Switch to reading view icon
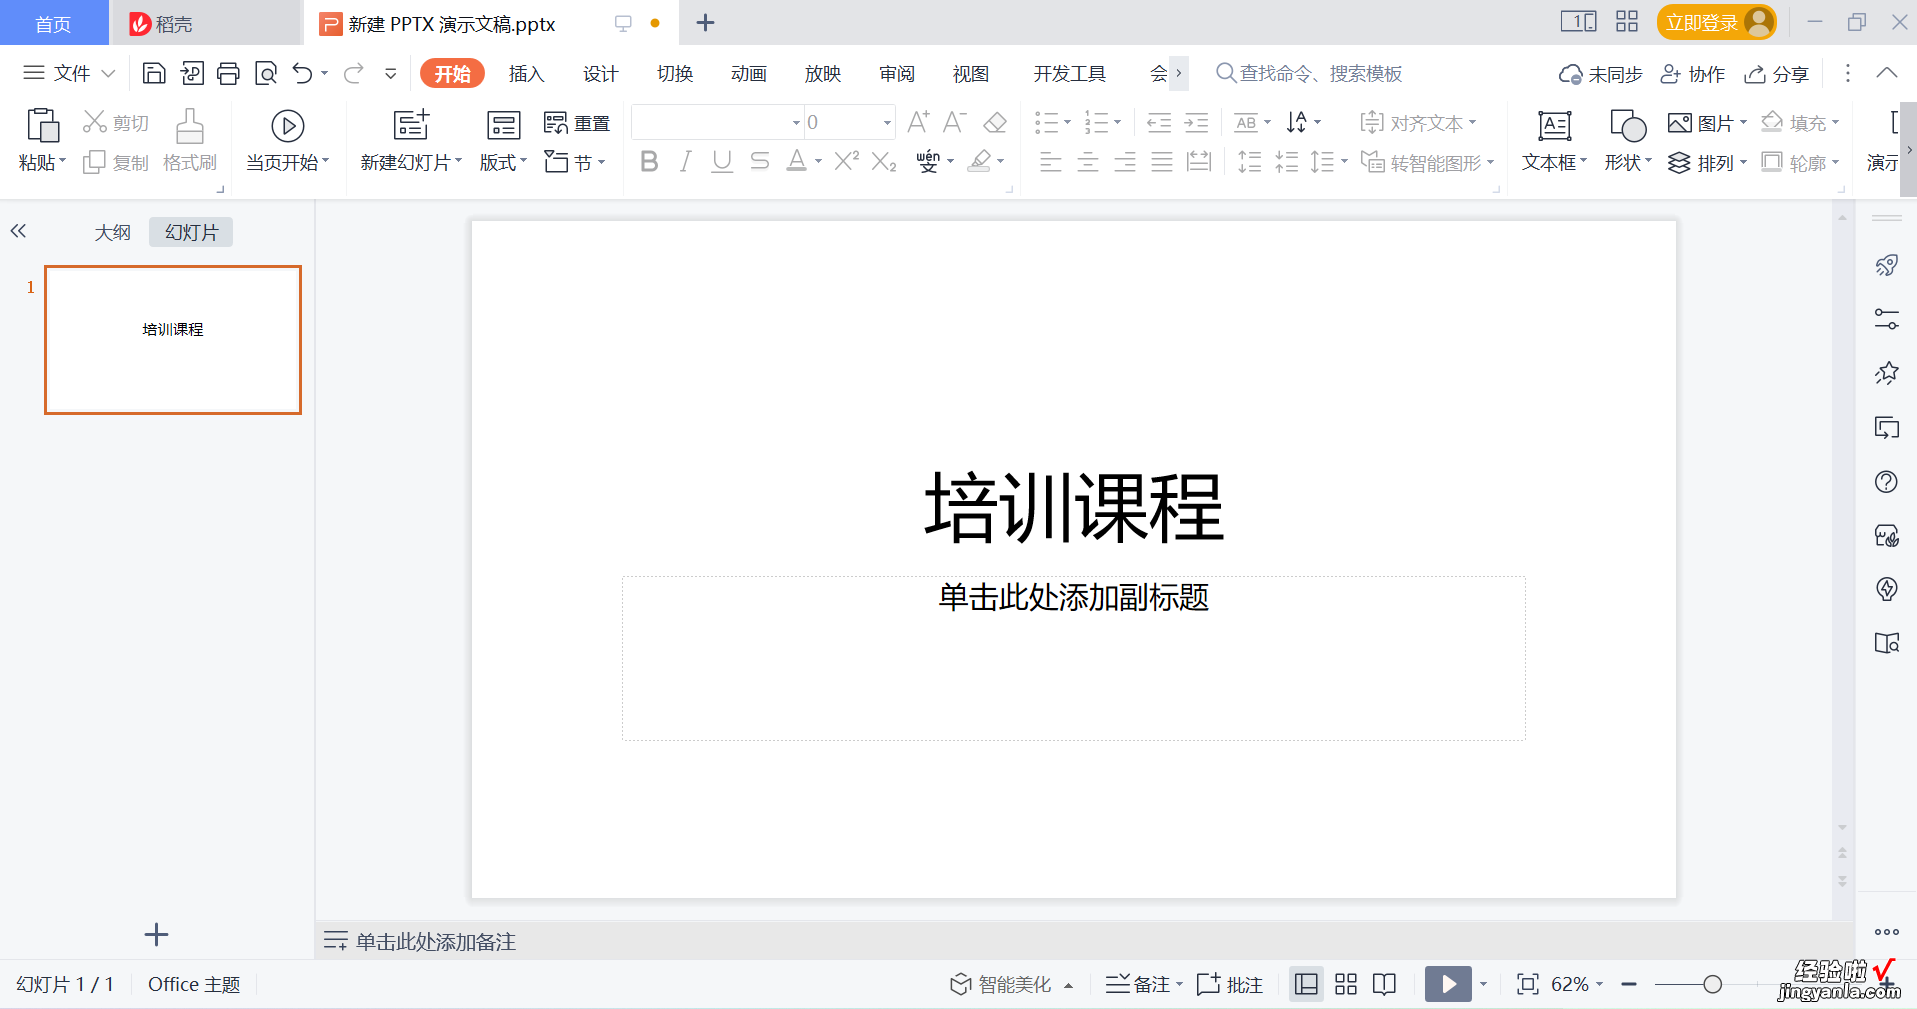Image resolution: width=1917 pixels, height=1009 pixels. click(1384, 984)
